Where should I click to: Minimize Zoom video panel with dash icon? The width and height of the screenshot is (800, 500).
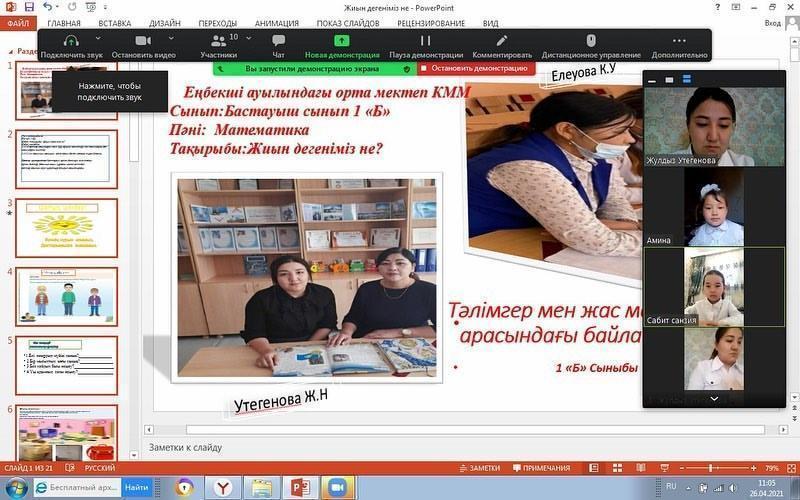pos(652,81)
